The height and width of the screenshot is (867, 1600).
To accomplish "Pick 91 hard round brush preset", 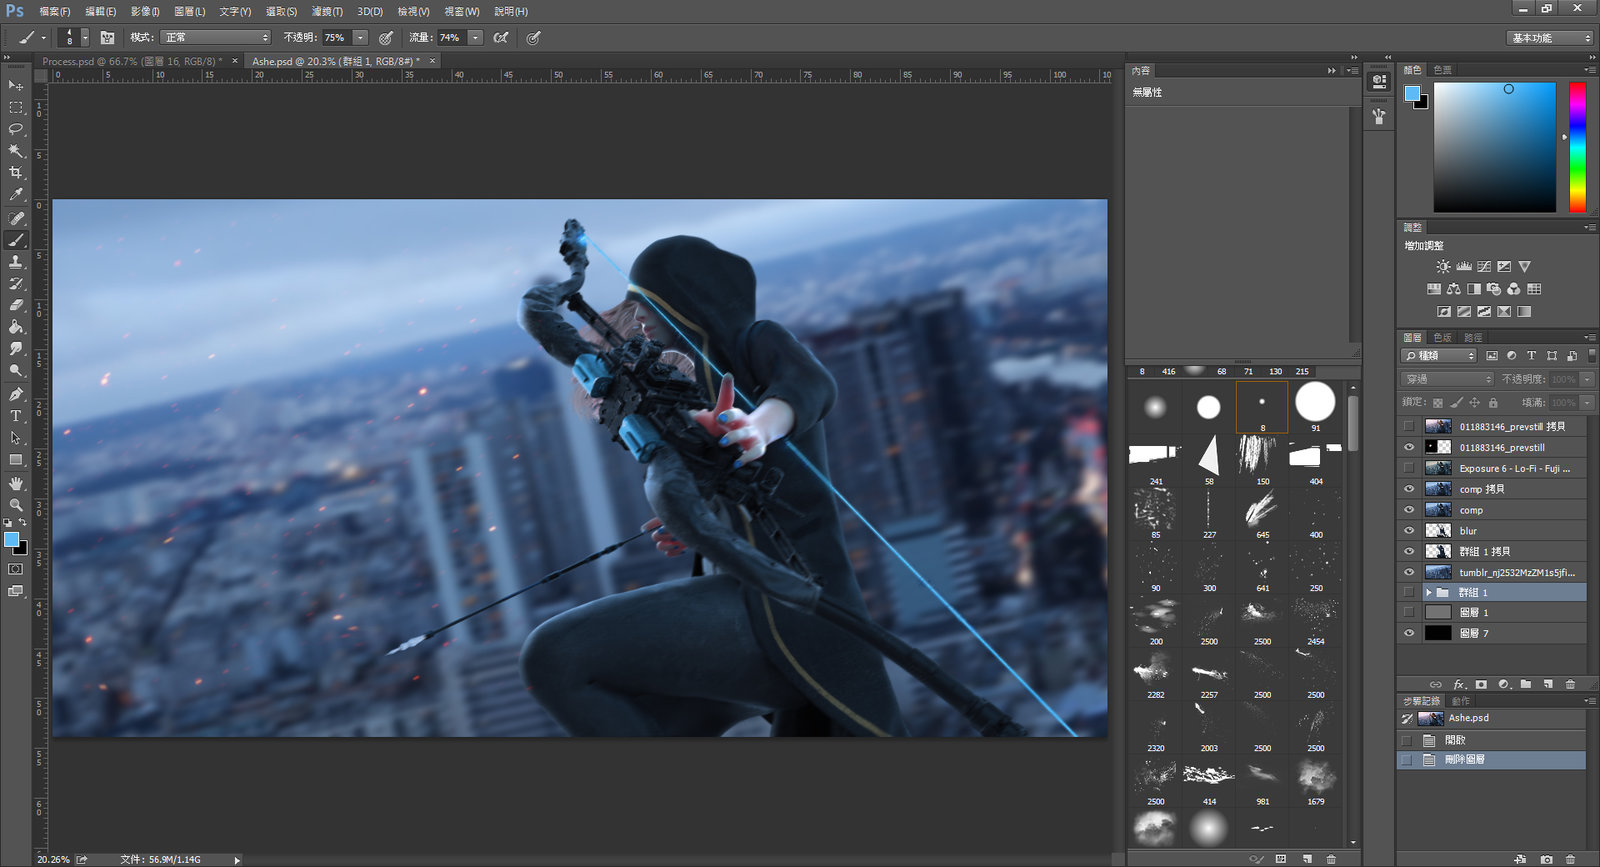I will pos(1315,406).
